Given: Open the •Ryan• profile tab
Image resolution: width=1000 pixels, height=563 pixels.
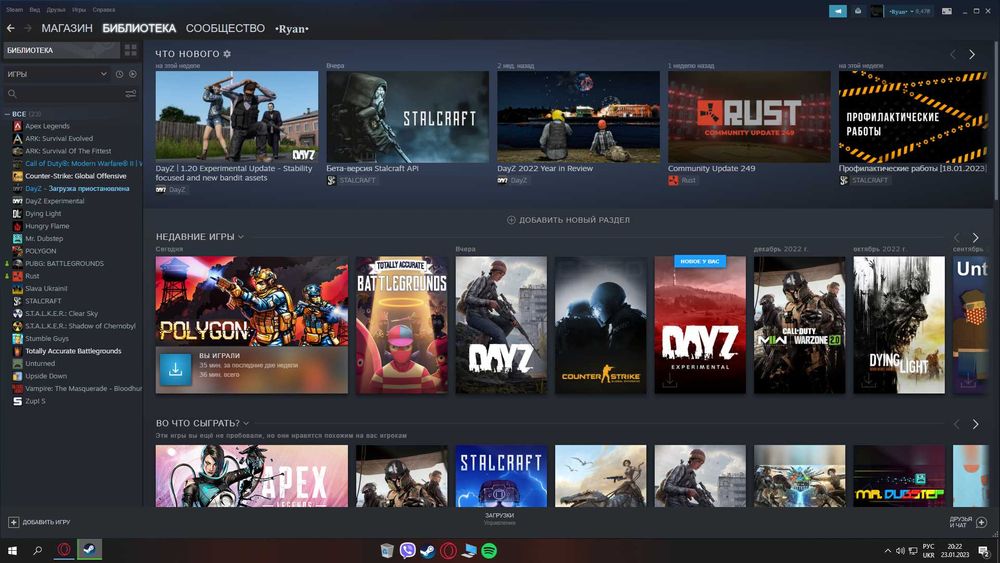Looking at the screenshot, I should tap(292, 29).
